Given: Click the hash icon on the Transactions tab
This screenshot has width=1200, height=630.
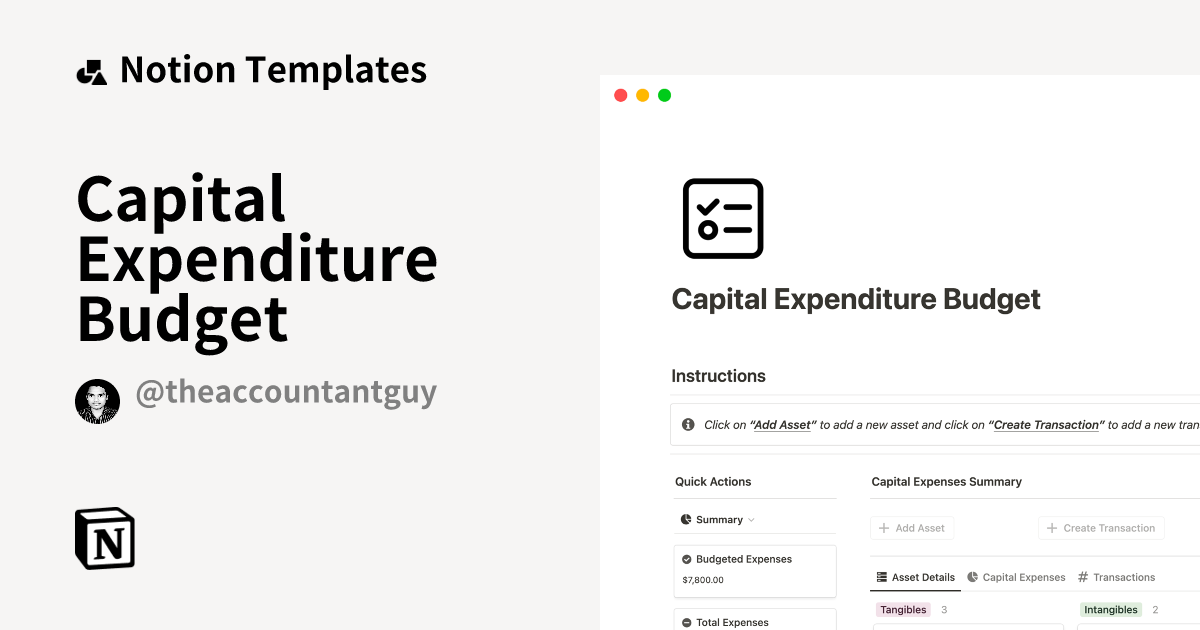Looking at the screenshot, I should click(x=1083, y=577).
